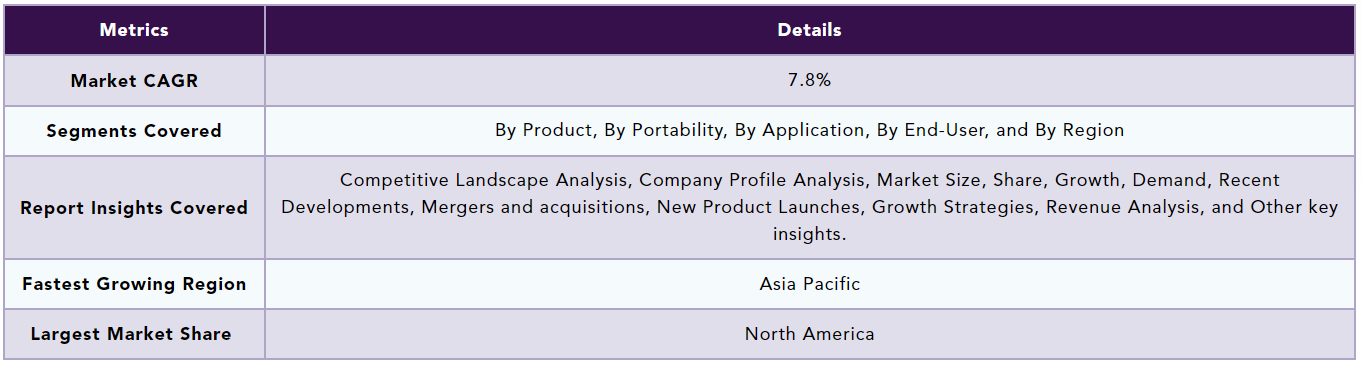Click the word insights on last line
This screenshot has width=1361, height=368.
(809, 234)
